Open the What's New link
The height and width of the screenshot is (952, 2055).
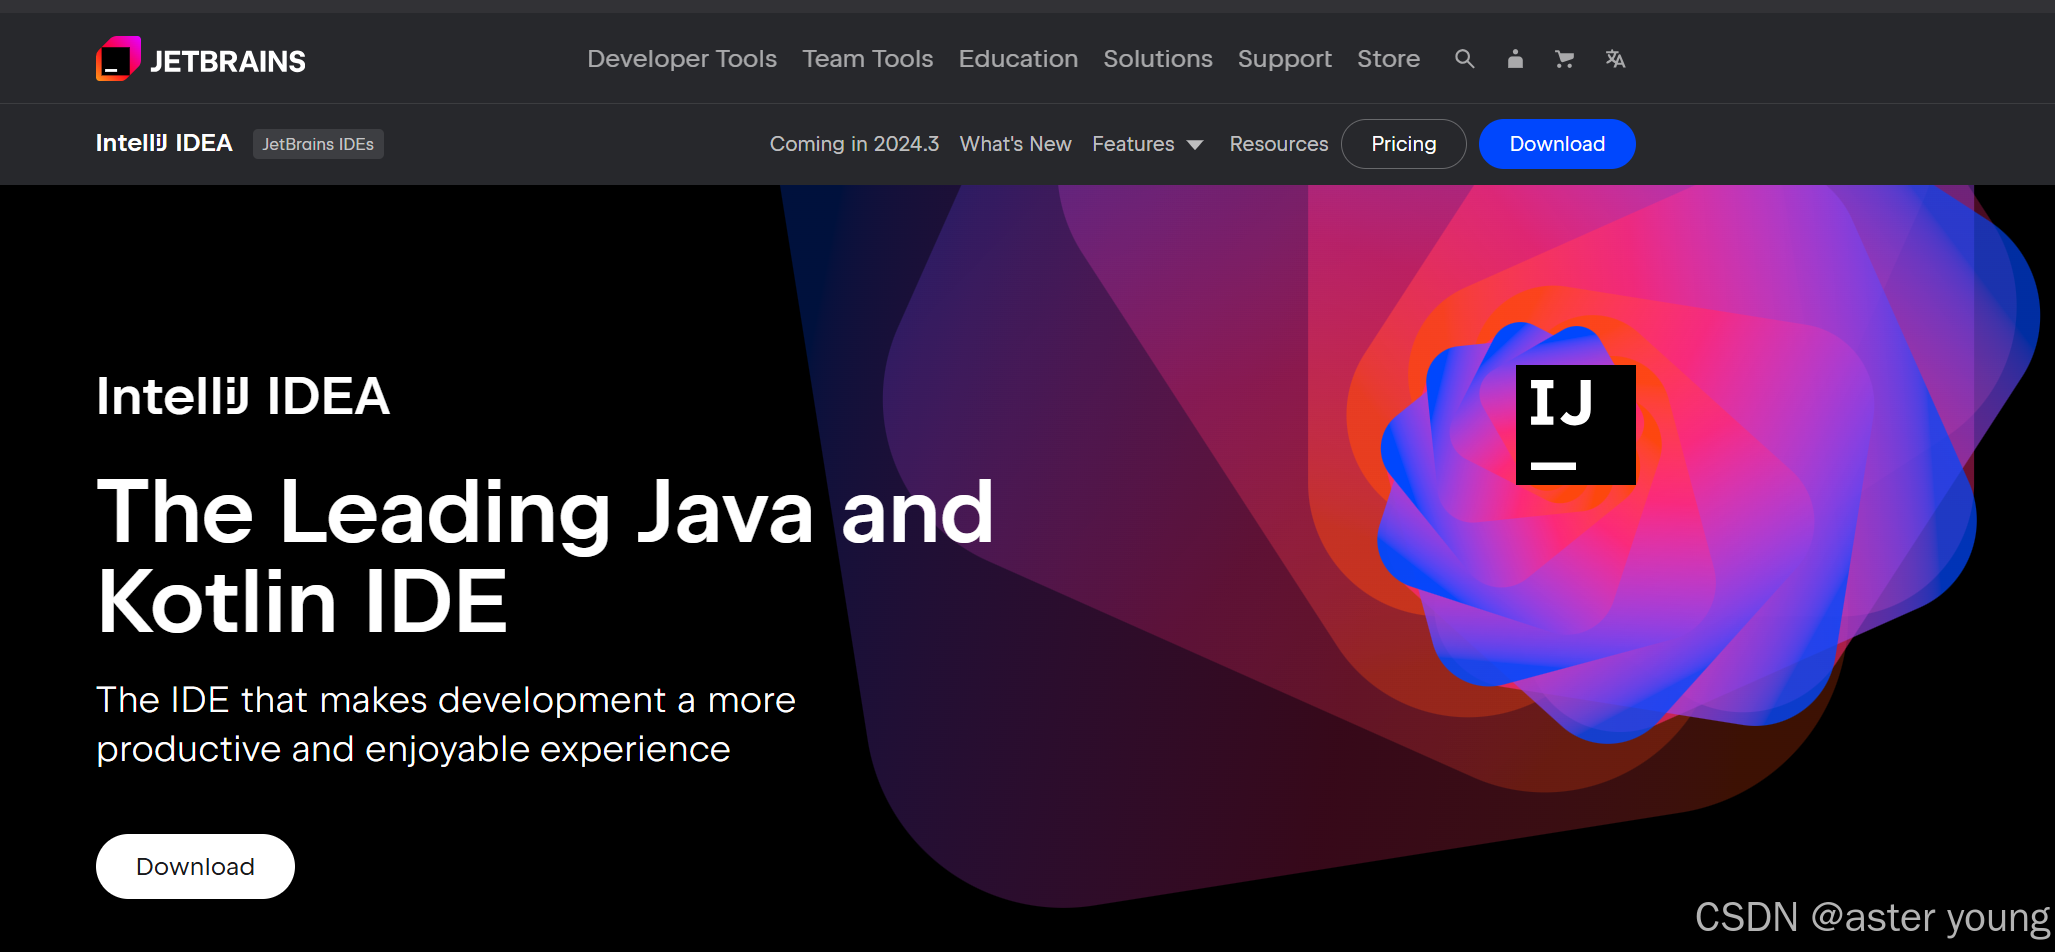click(x=1015, y=144)
